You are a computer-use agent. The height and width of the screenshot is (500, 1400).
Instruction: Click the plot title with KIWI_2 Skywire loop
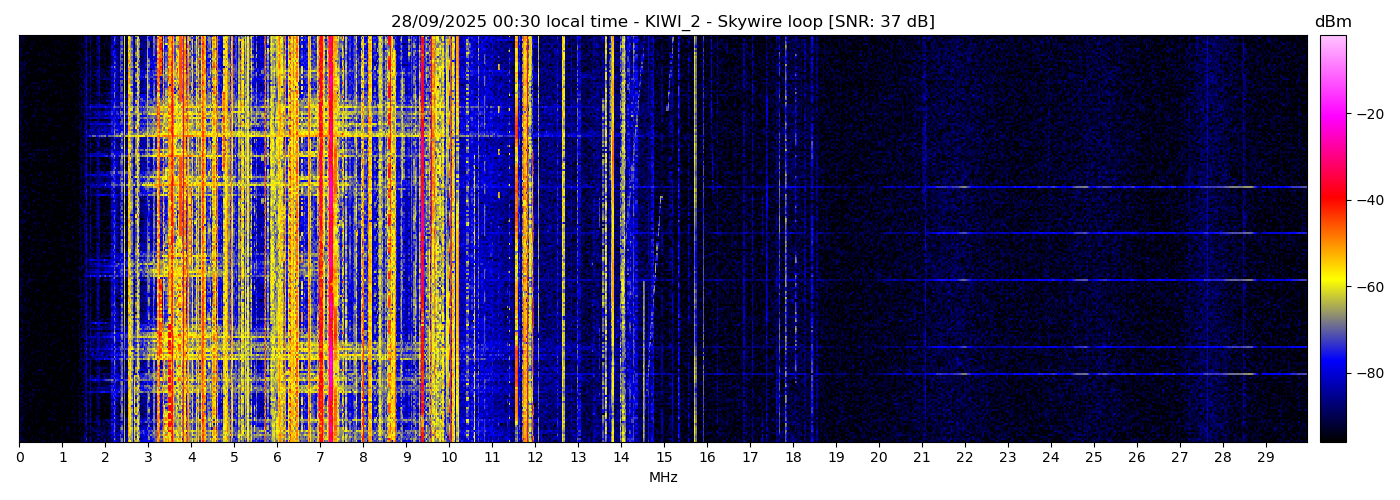(x=662, y=22)
